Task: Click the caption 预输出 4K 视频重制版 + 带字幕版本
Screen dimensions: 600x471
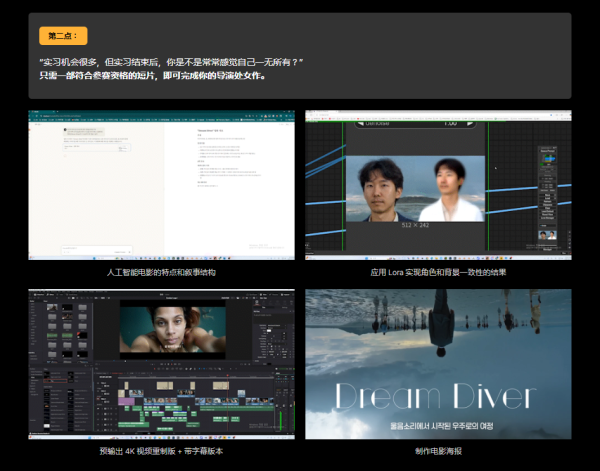Action: click(161, 451)
